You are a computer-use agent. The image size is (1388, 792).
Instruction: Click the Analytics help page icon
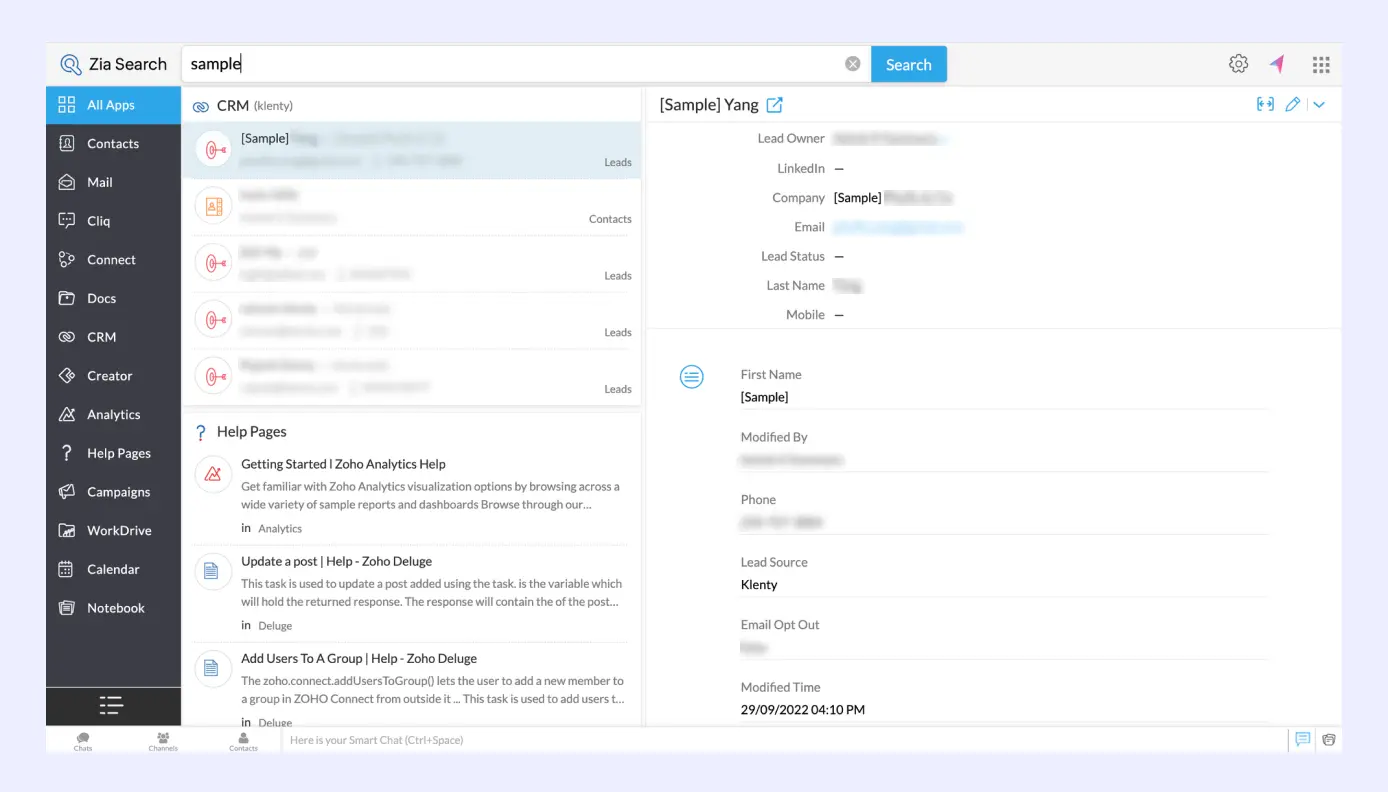pyautogui.click(x=213, y=473)
